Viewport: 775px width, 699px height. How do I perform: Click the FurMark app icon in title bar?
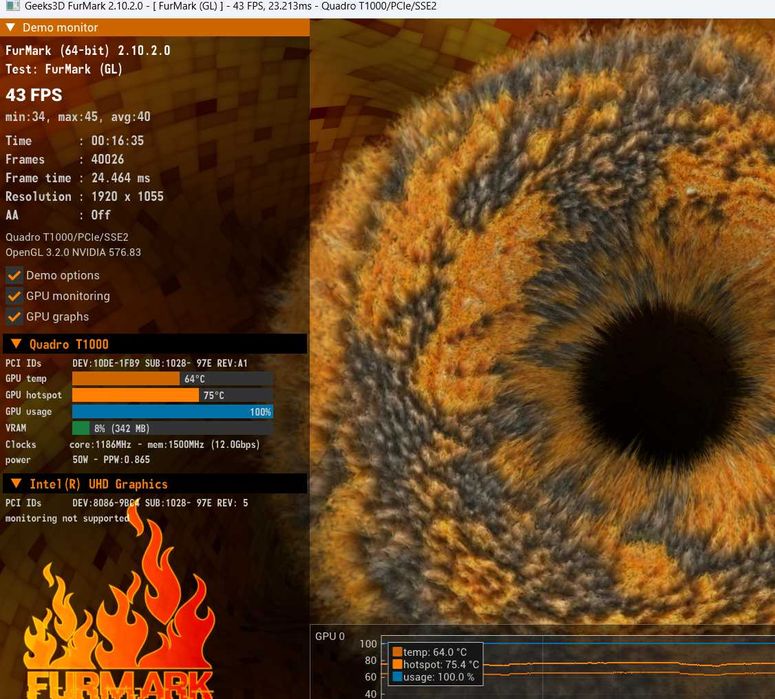(x=12, y=6)
